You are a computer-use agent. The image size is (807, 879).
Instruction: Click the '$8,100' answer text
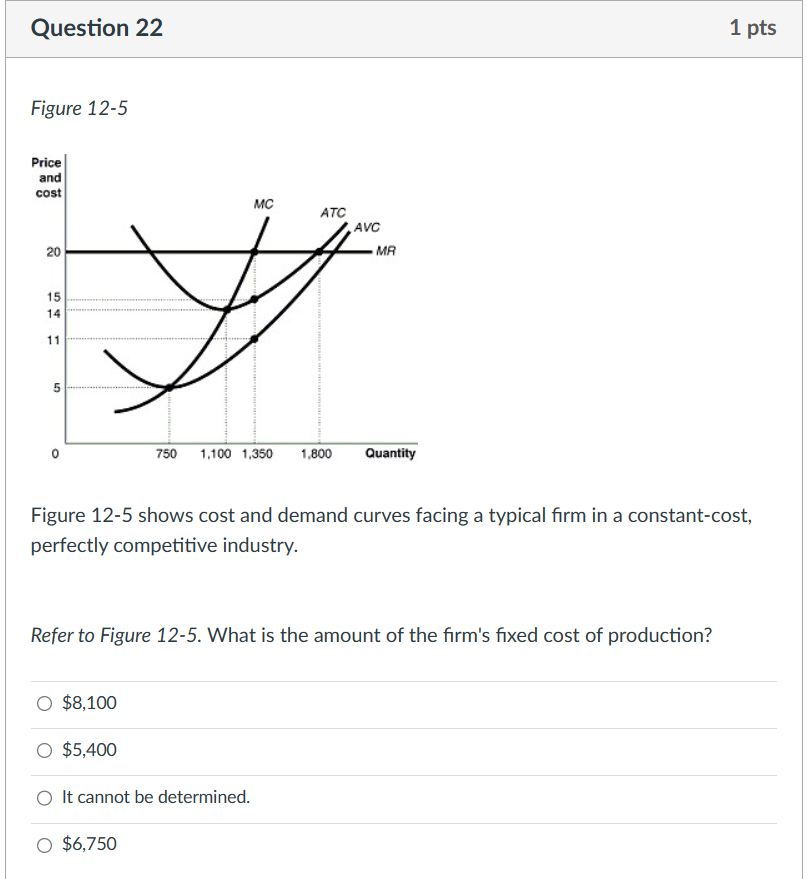(x=91, y=703)
